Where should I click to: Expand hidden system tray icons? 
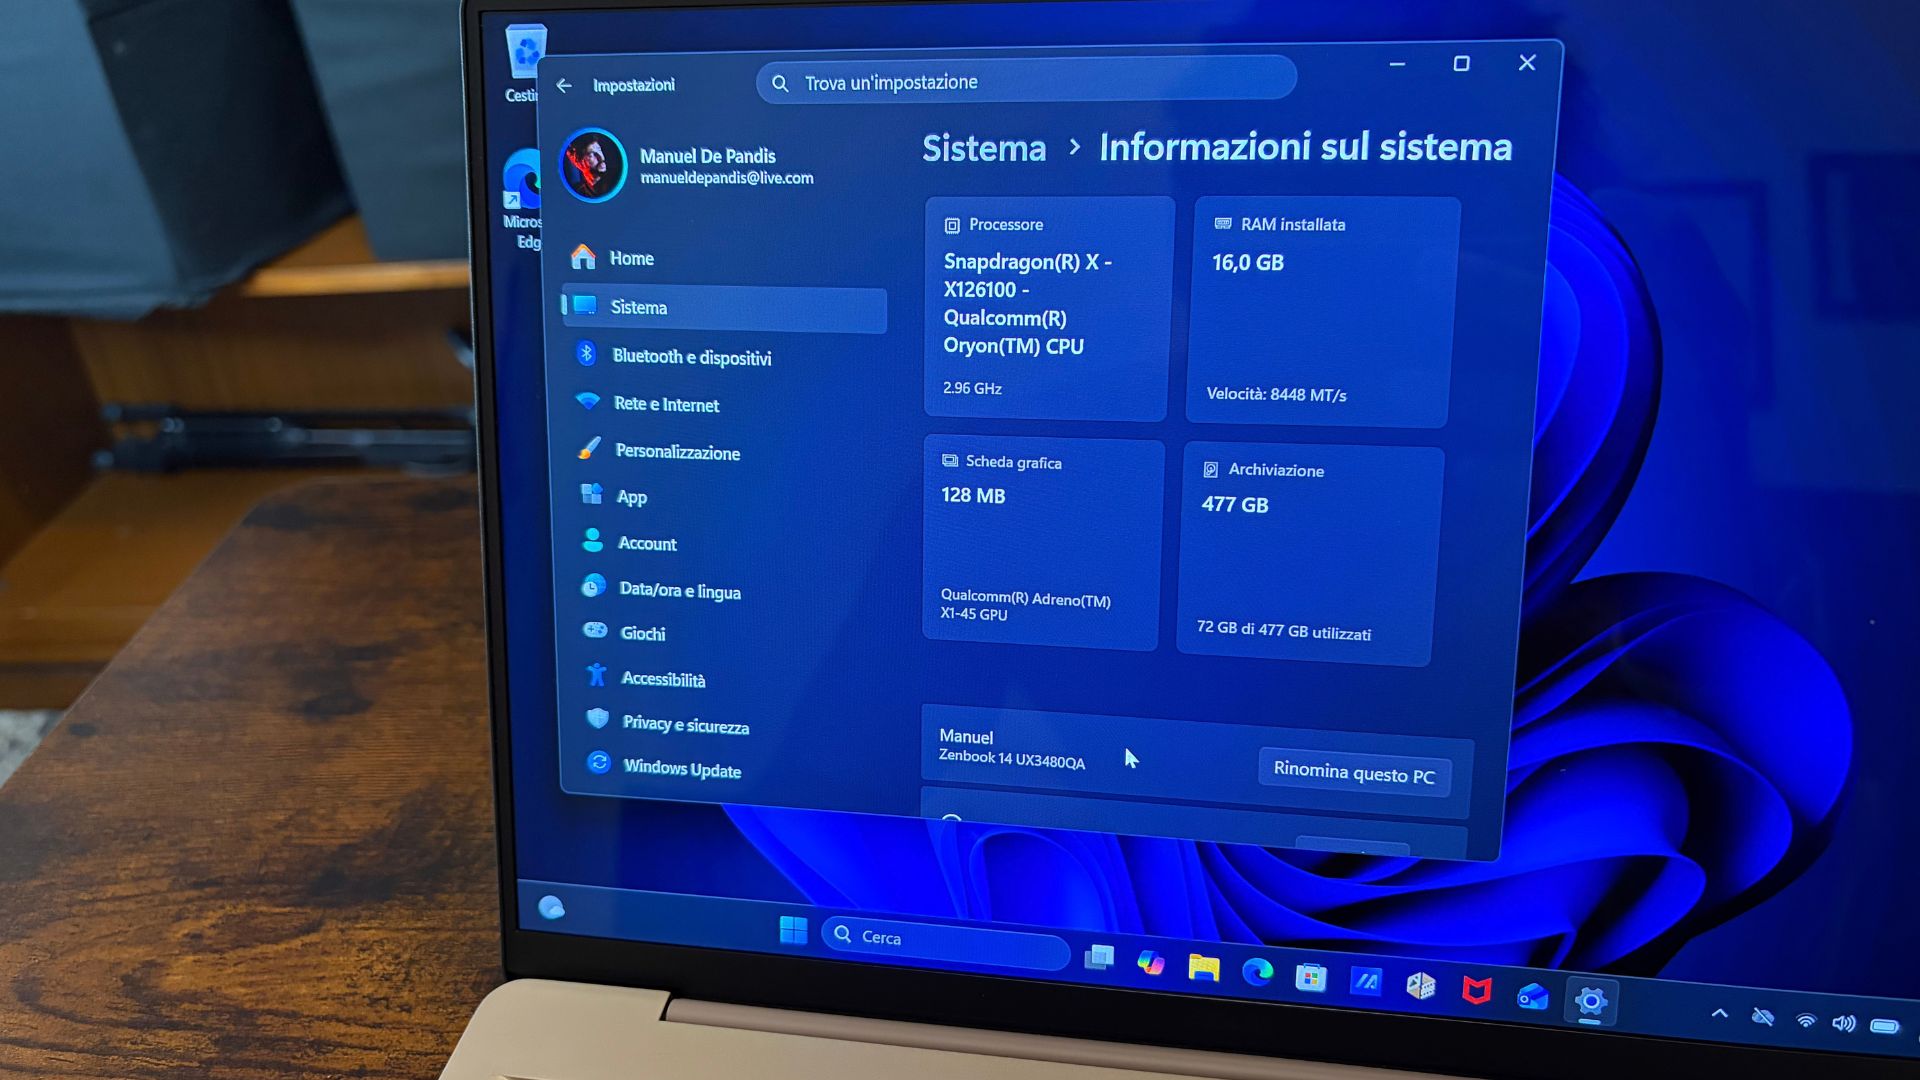(x=1719, y=1013)
